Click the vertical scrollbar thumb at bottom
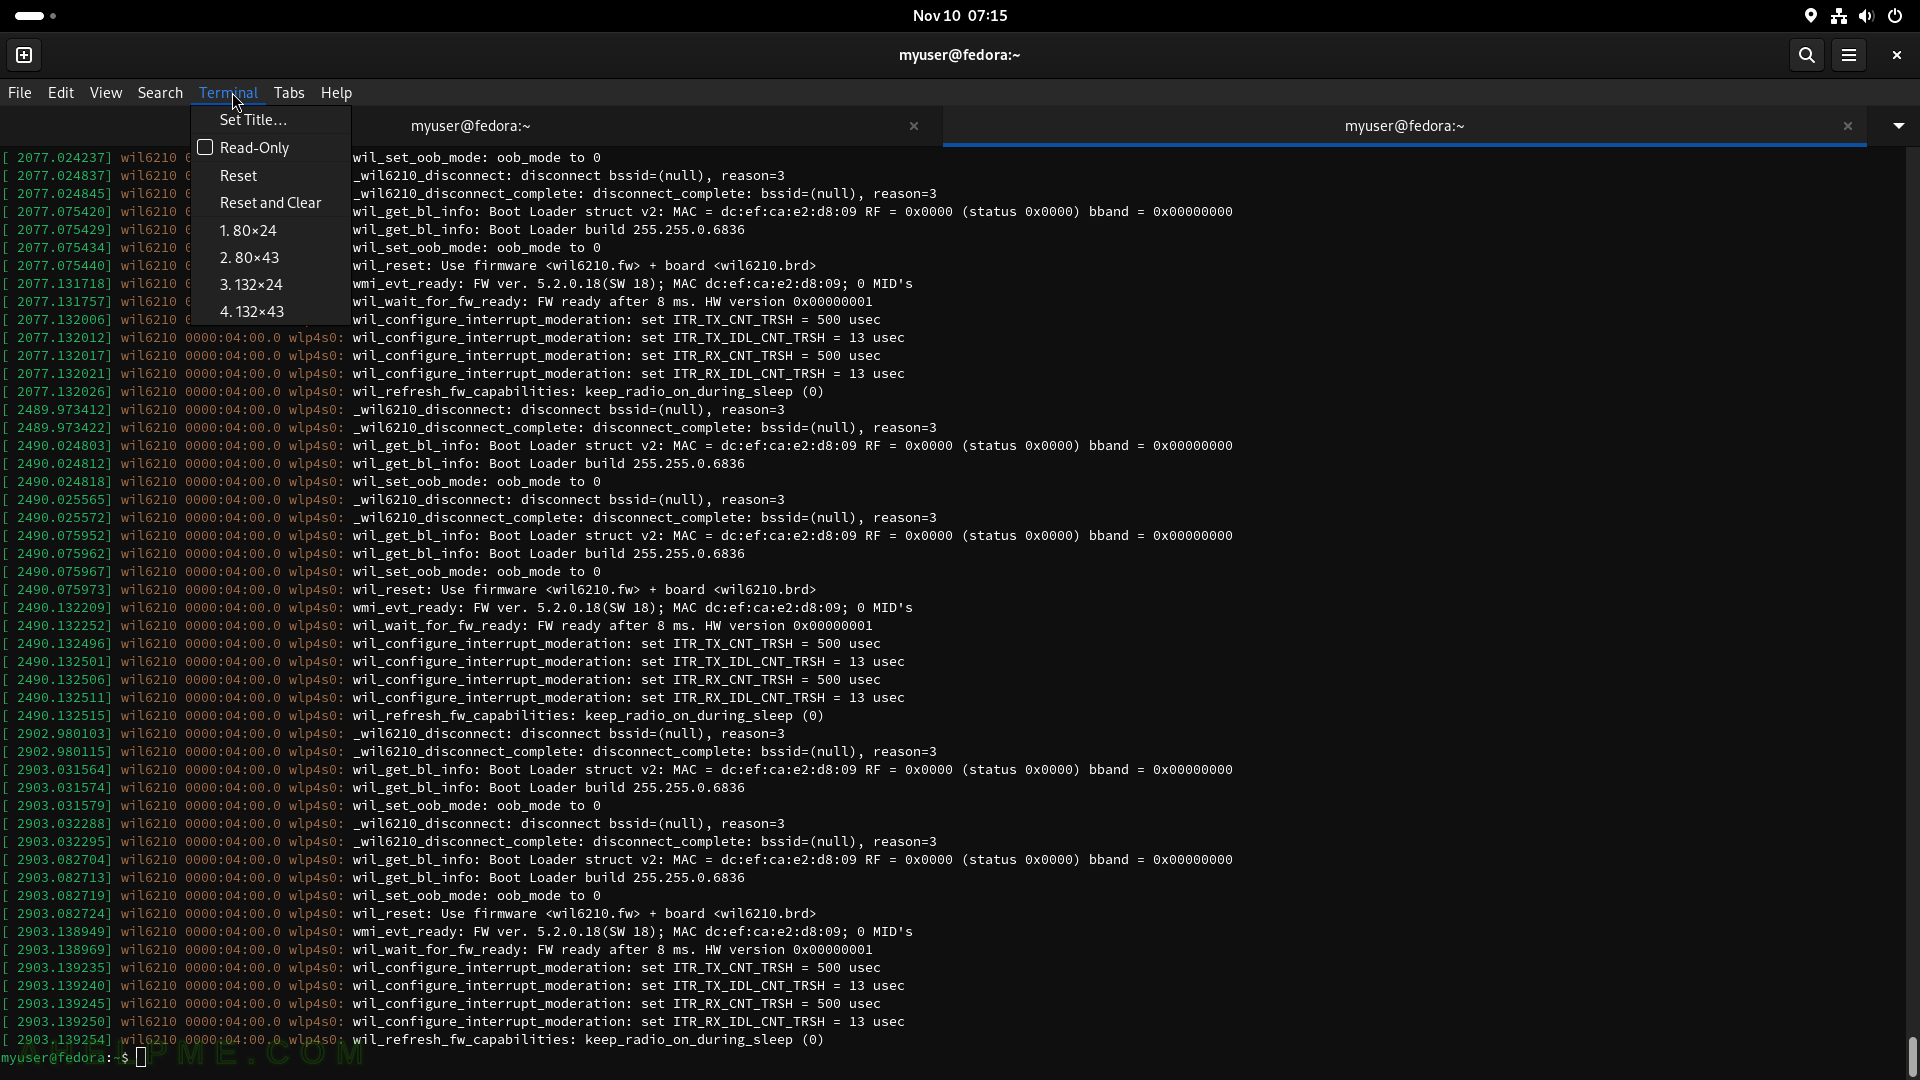The height and width of the screenshot is (1080, 1920). 1912,1055
